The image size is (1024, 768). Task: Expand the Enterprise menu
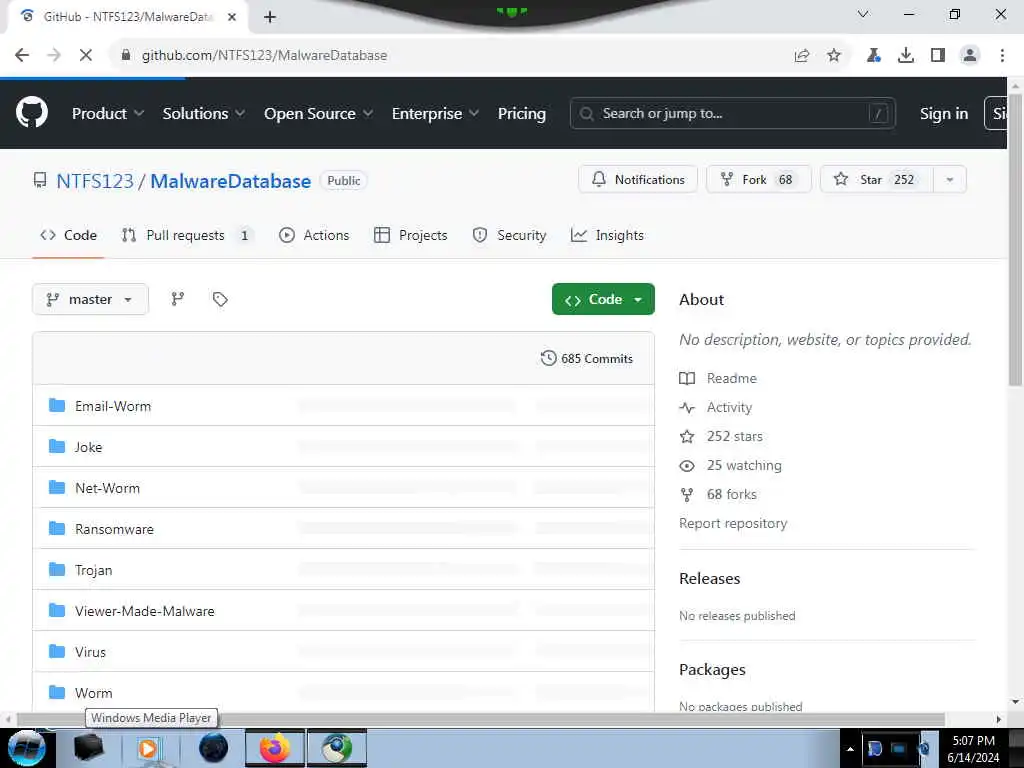coord(436,114)
